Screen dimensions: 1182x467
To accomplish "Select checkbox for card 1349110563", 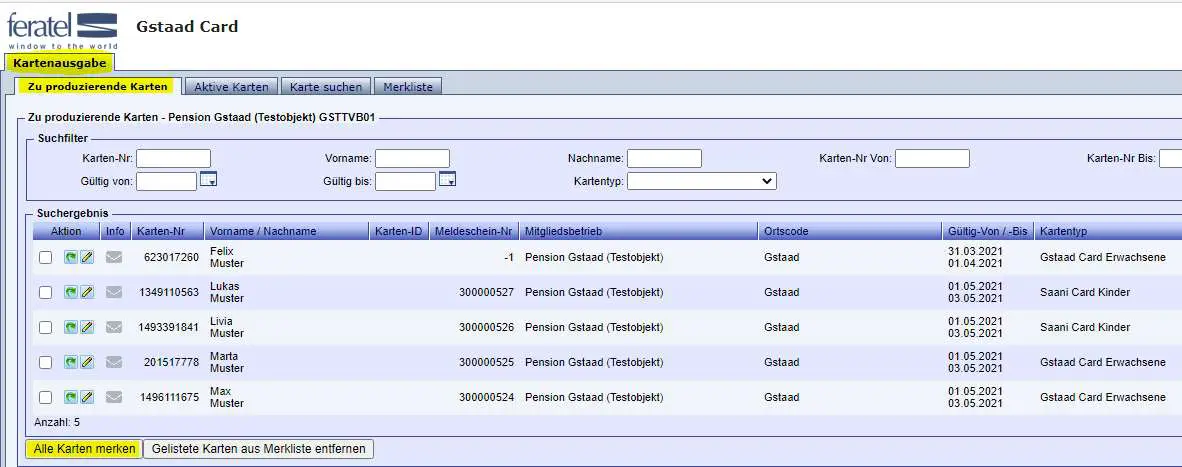I will coord(45,292).
